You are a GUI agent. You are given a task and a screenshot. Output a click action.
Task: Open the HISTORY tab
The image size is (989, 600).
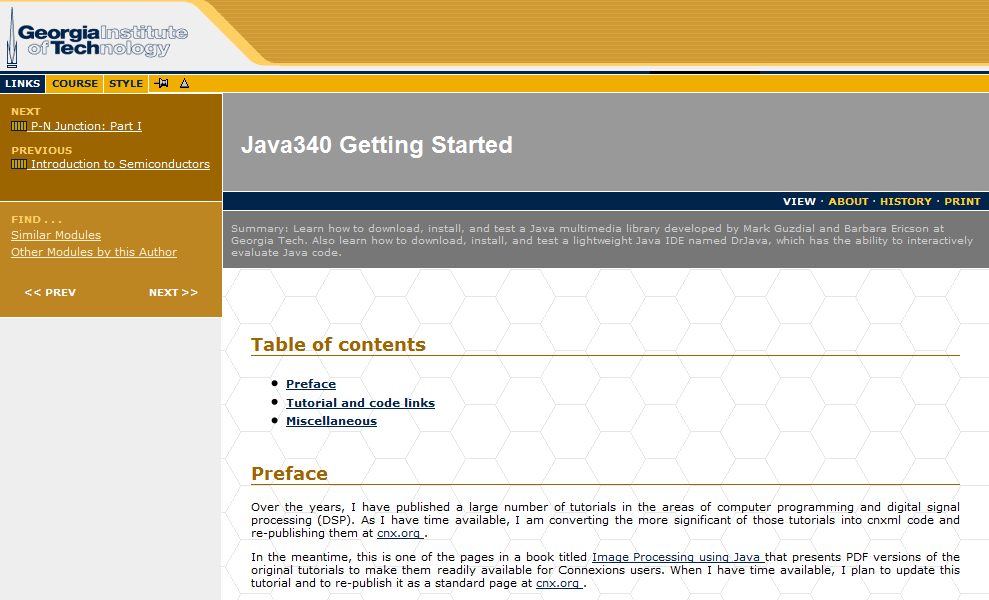(906, 201)
